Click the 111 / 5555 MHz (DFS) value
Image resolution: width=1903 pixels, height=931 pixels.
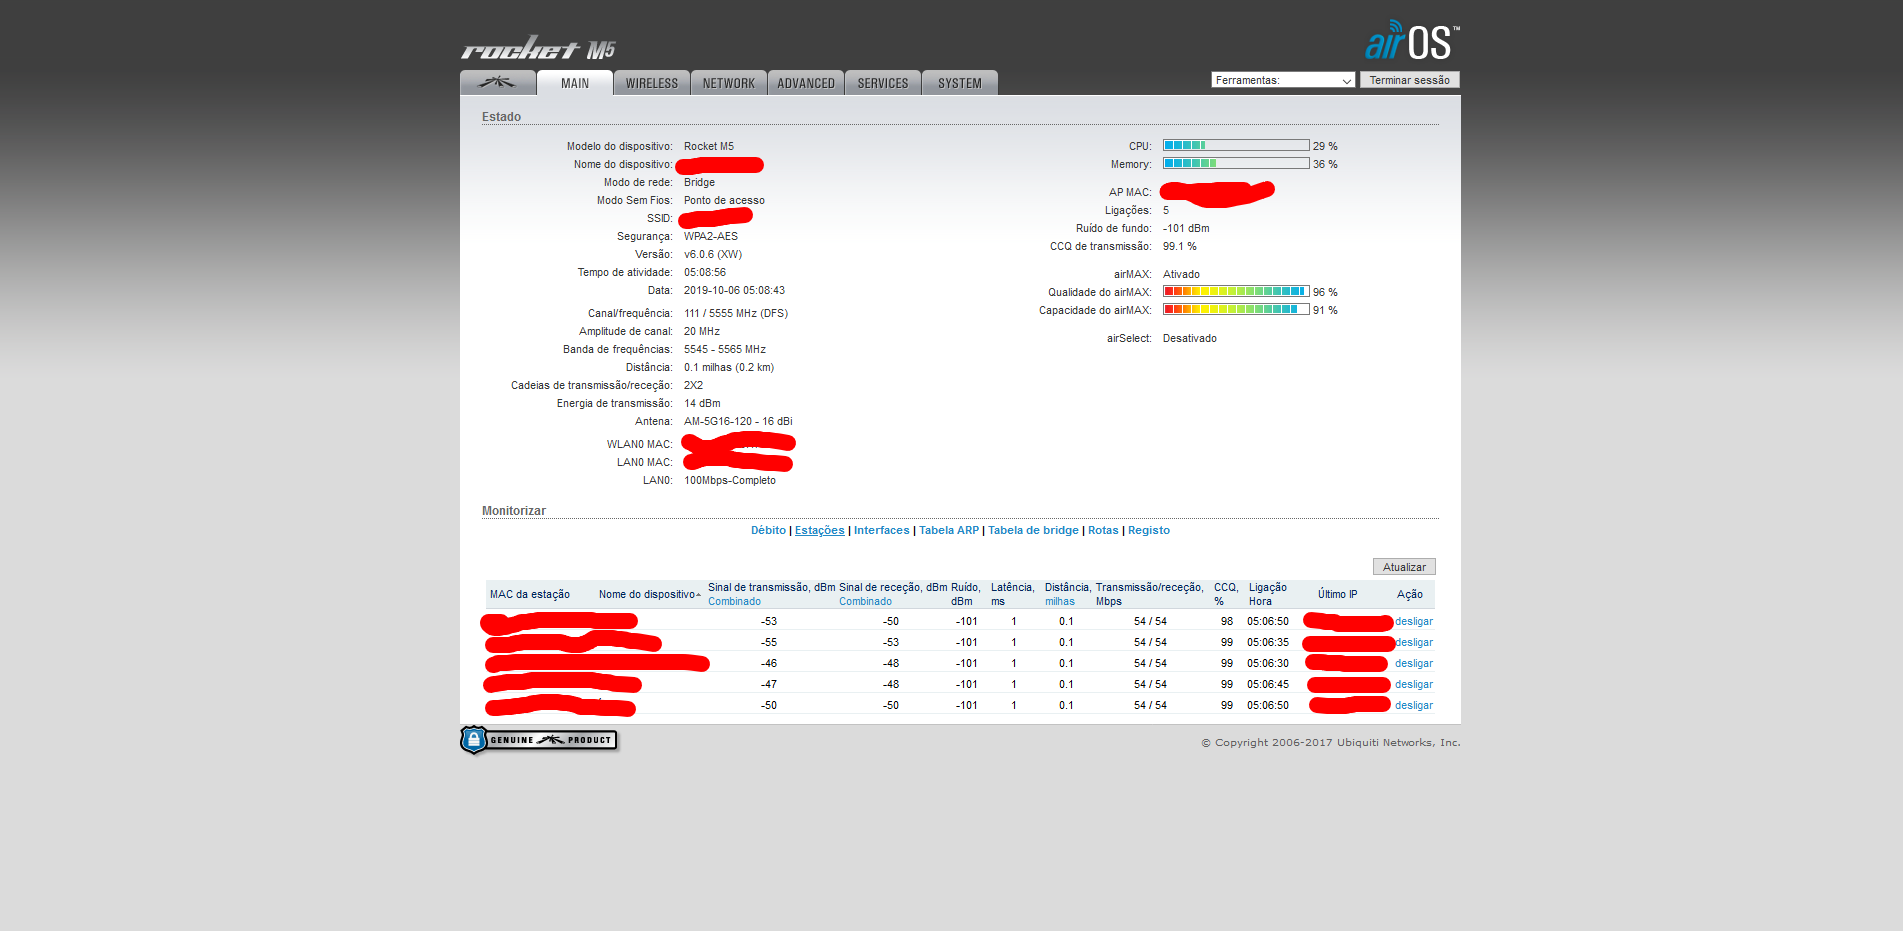point(736,313)
